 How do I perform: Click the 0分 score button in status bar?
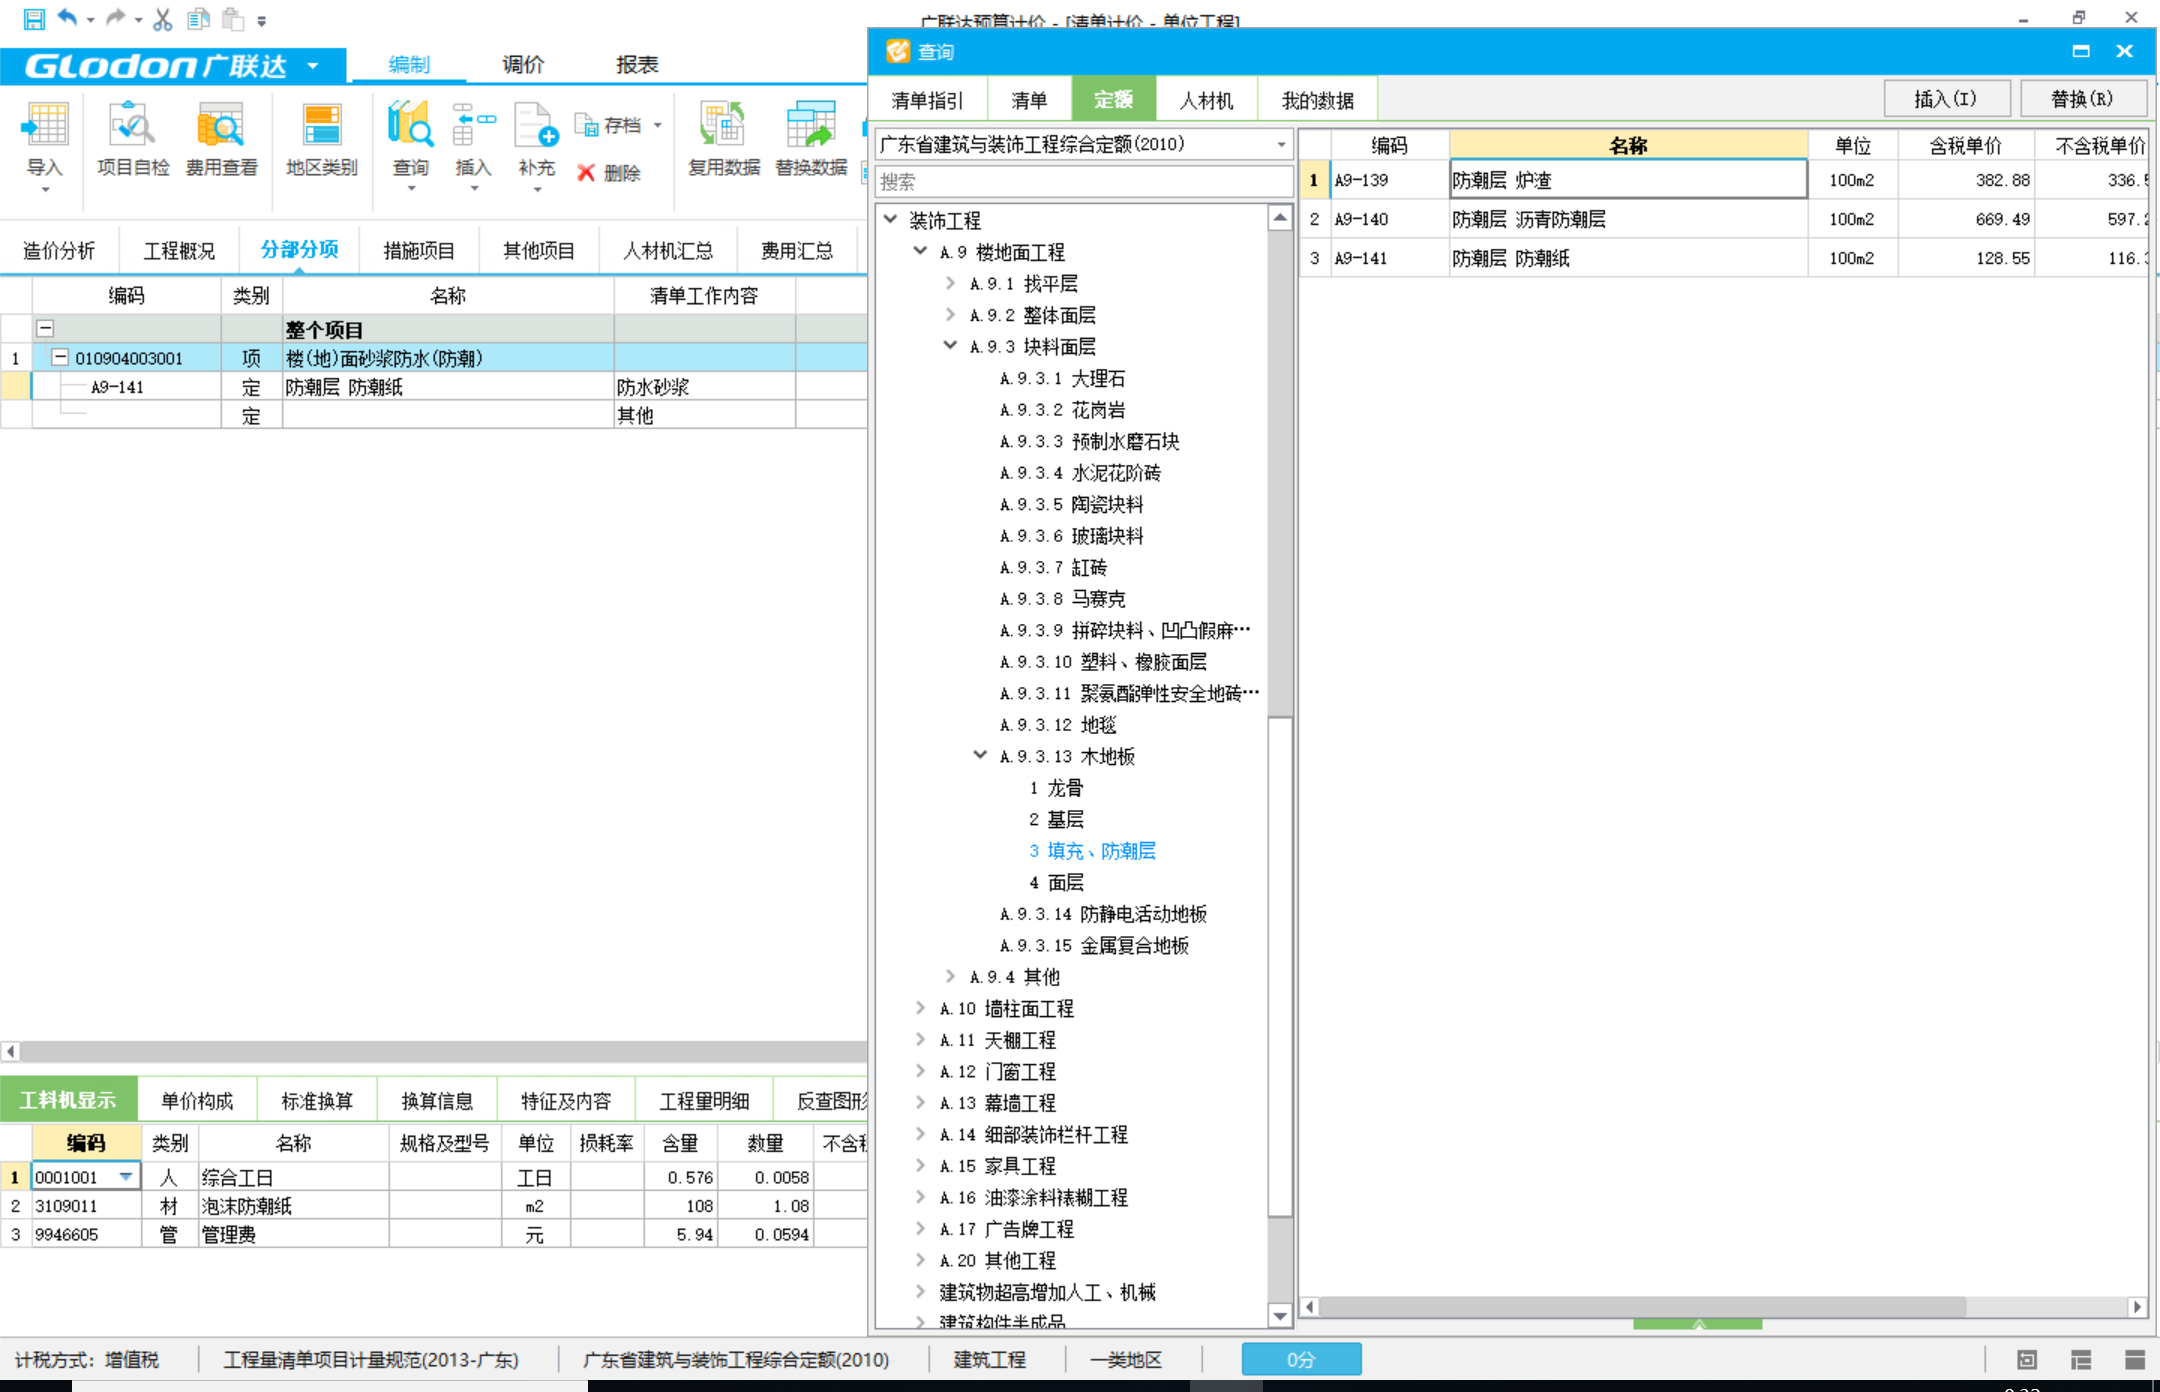1301,1359
